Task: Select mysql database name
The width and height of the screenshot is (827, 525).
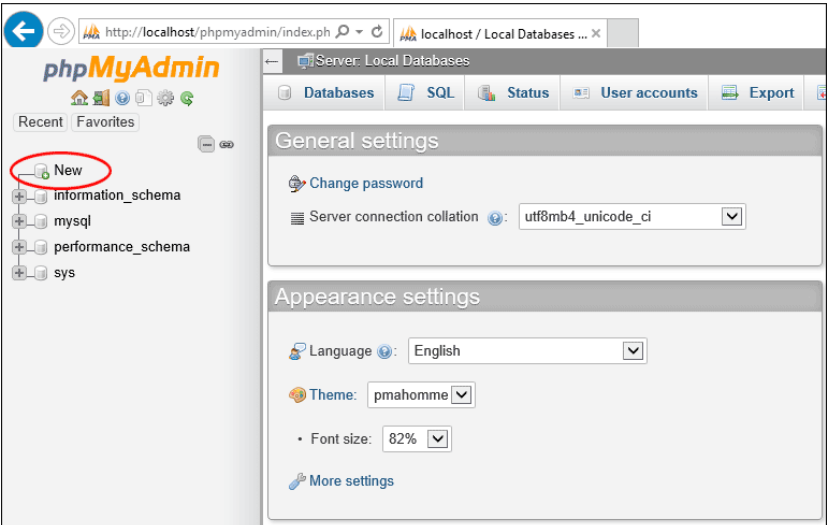Action: (x=72, y=221)
